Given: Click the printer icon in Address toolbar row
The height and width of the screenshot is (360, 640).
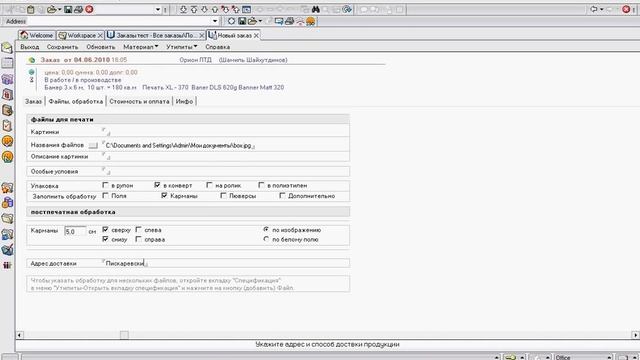Looking at the screenshot, I should click(289, 21).
